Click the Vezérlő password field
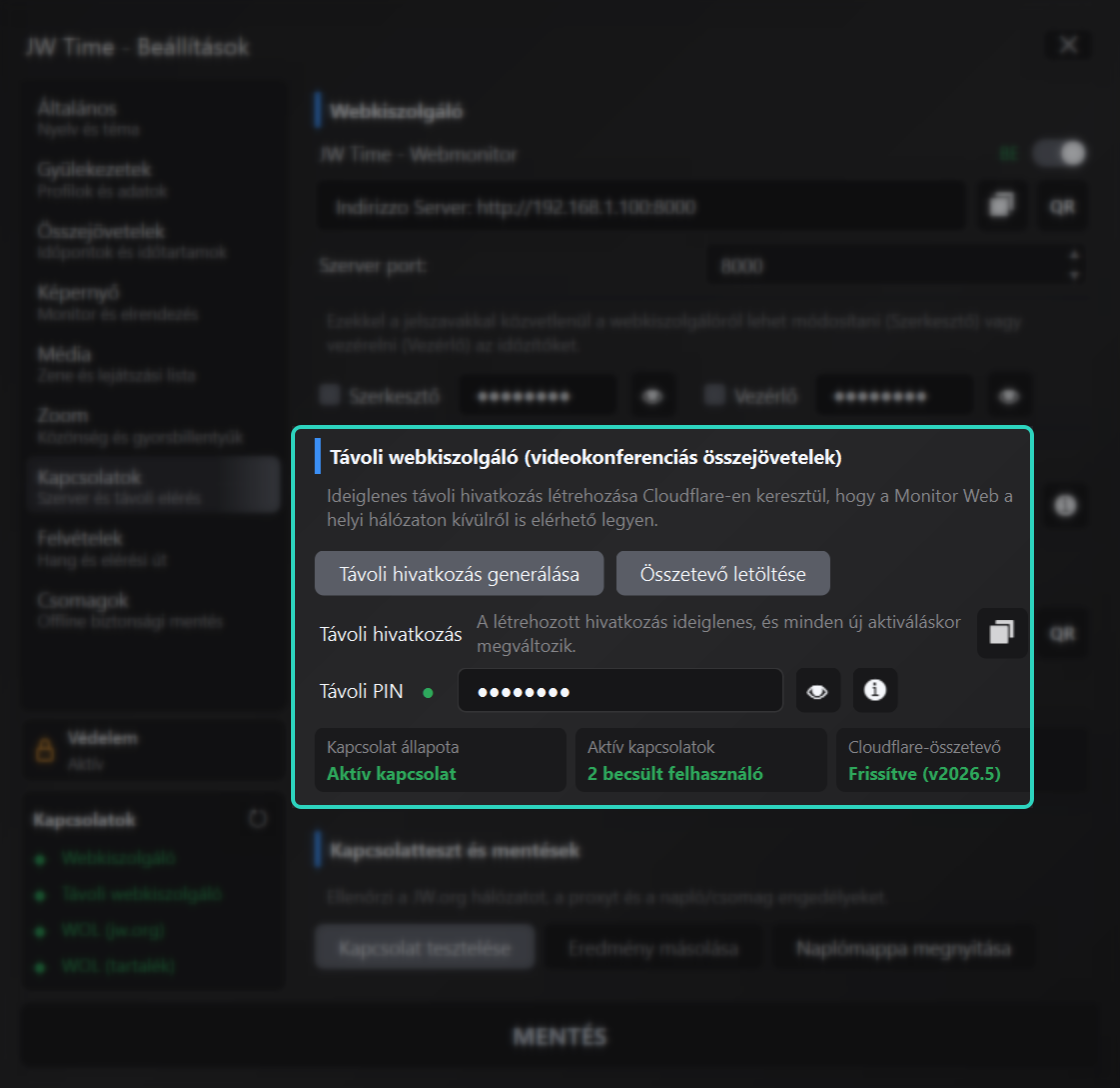 pos(894,396)
